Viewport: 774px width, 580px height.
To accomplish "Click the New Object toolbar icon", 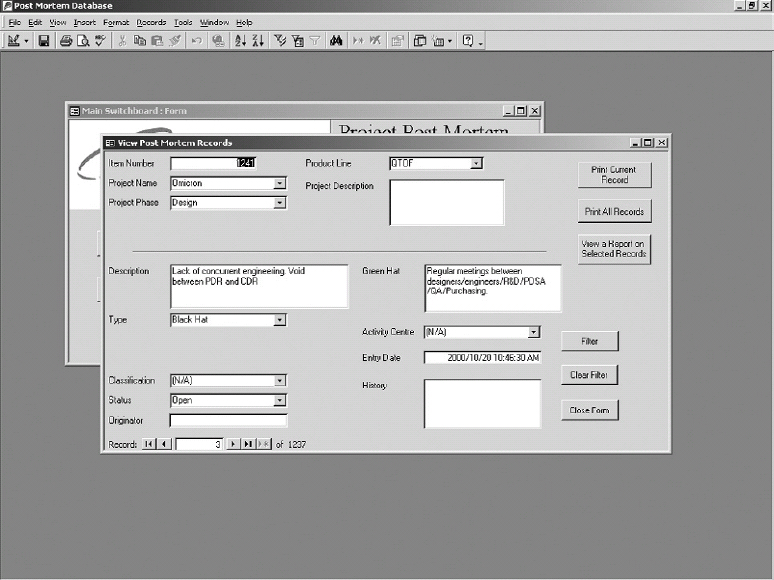I will click(x=438, y=41).
